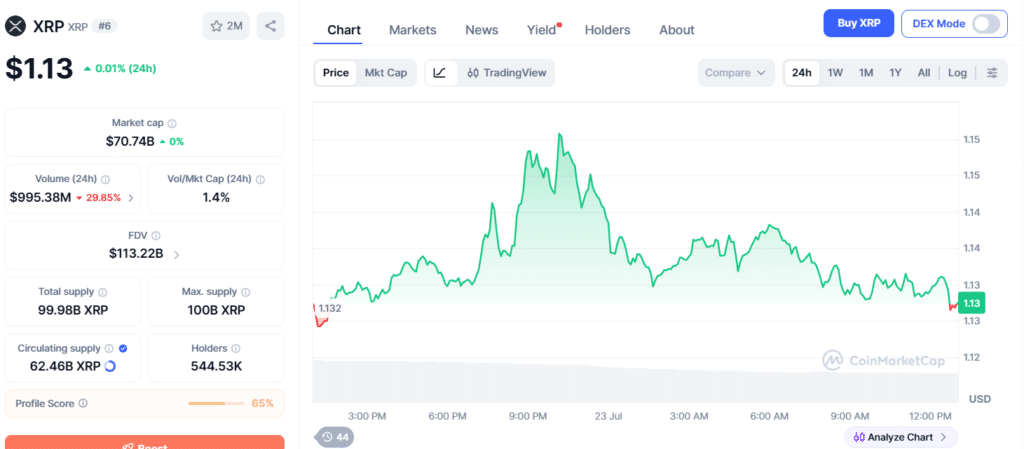Image resolution: width=1024 pixels, height=449 pixels.
Task: Click the 544.53K holders value
Action: pos(216,366)
